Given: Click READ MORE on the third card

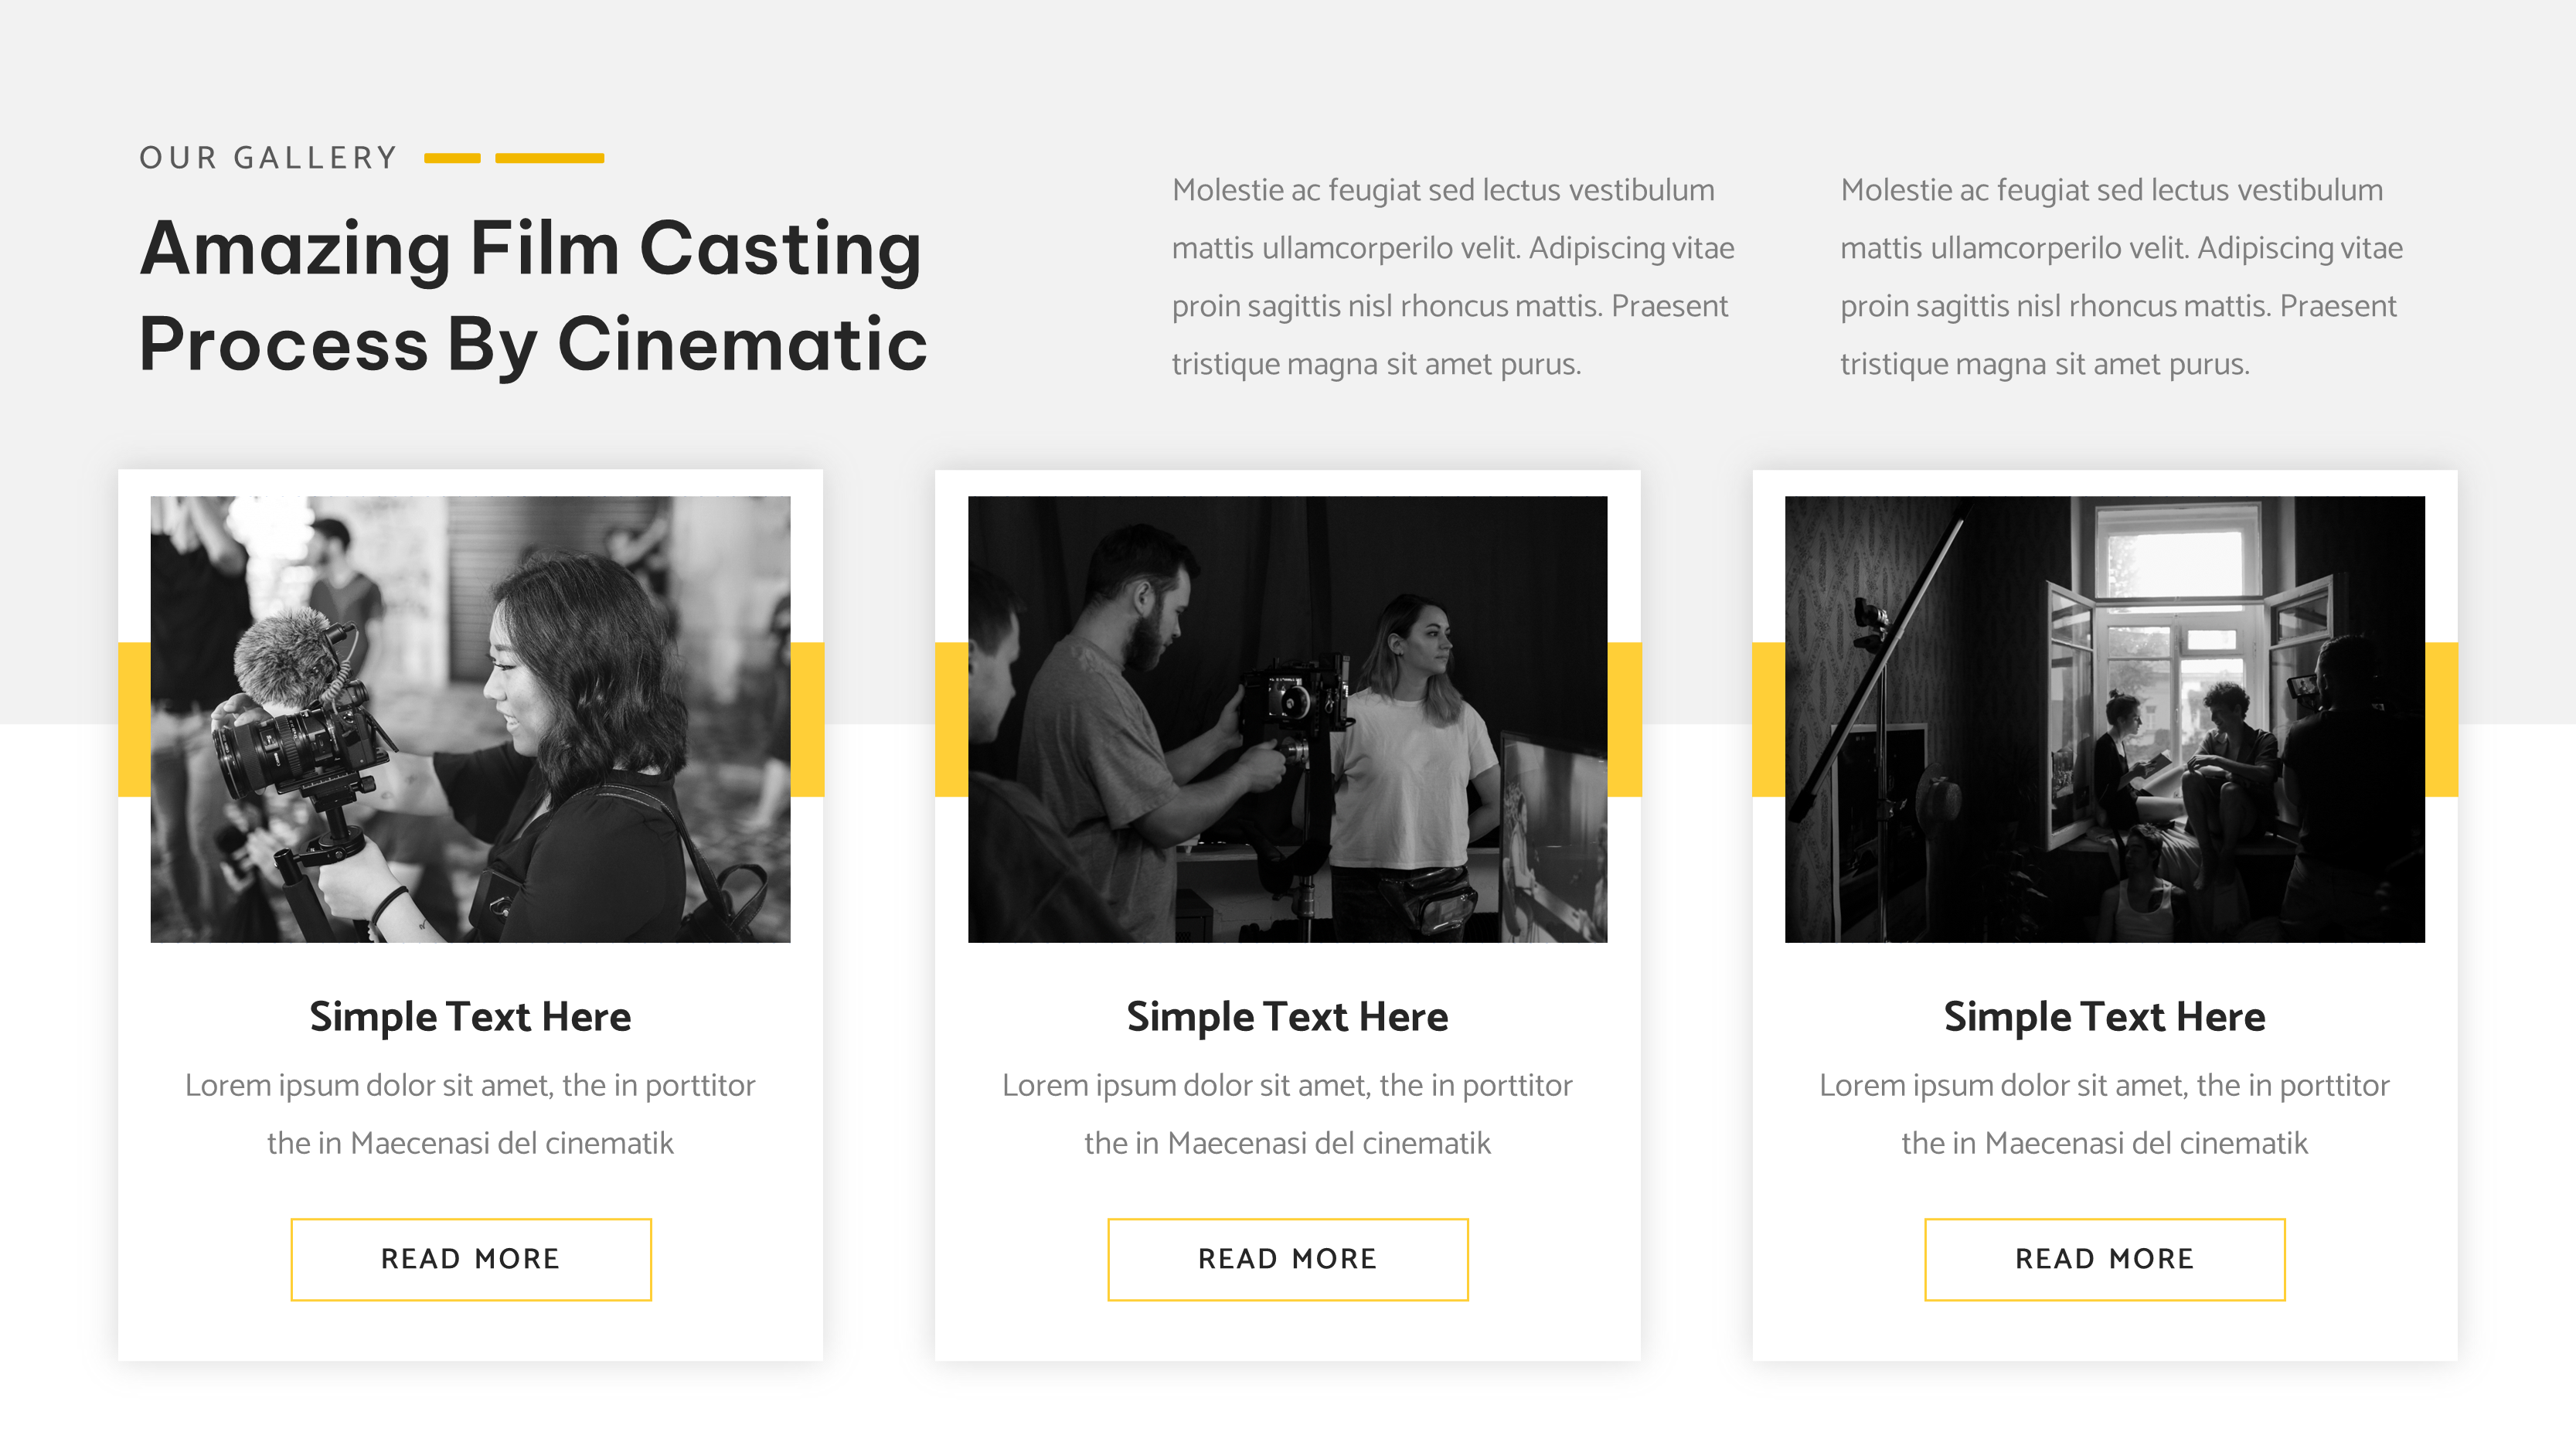Looking at the screenshot, I should tap(2104, 1259).
